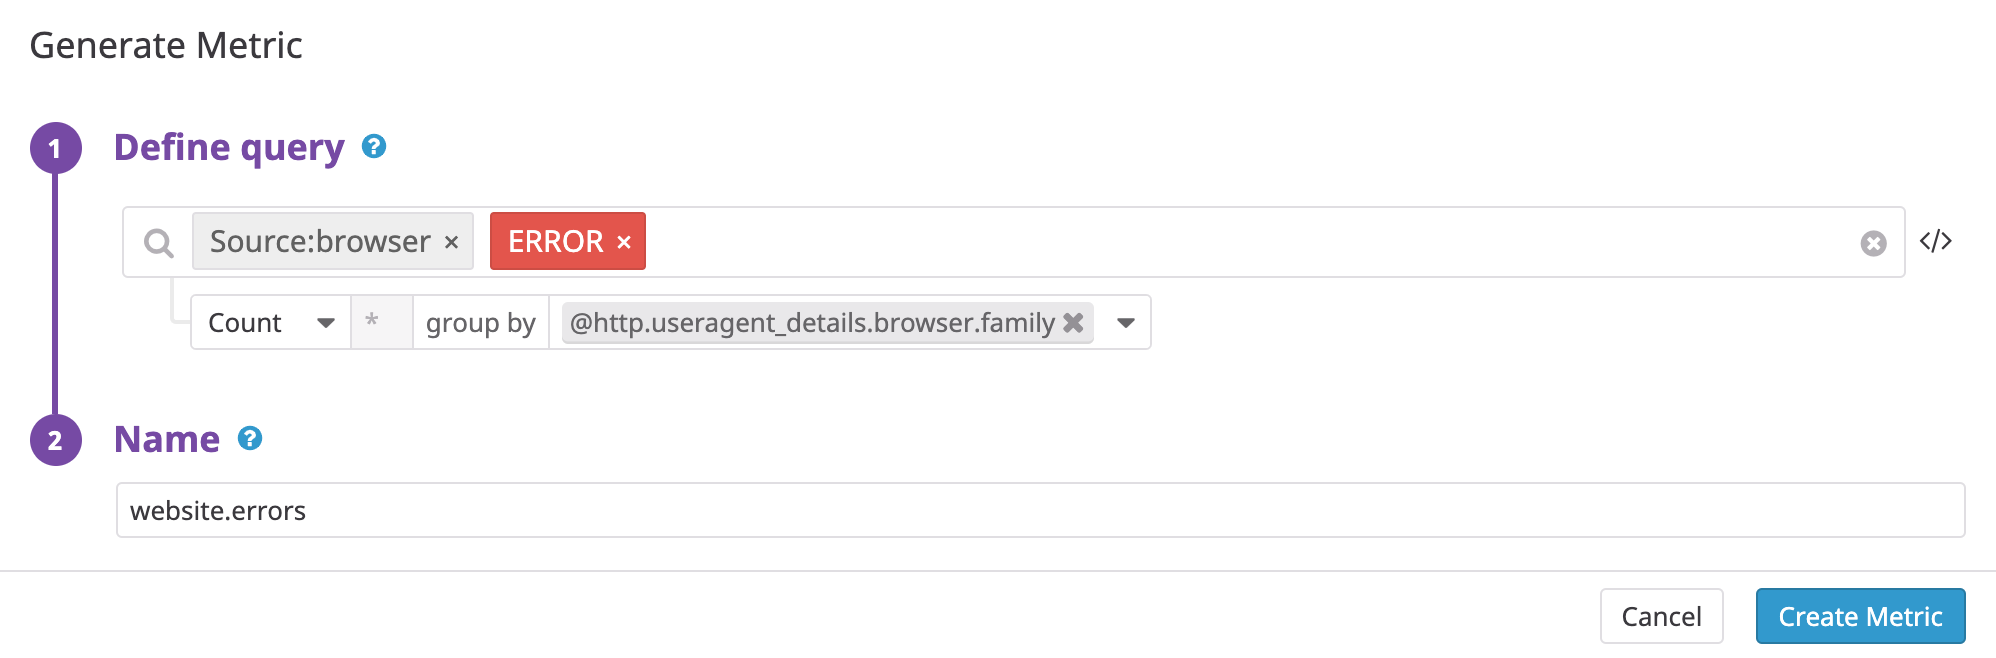
Task: Expand the group by field selector dropdown
Action: click(x=1126, y=322)
